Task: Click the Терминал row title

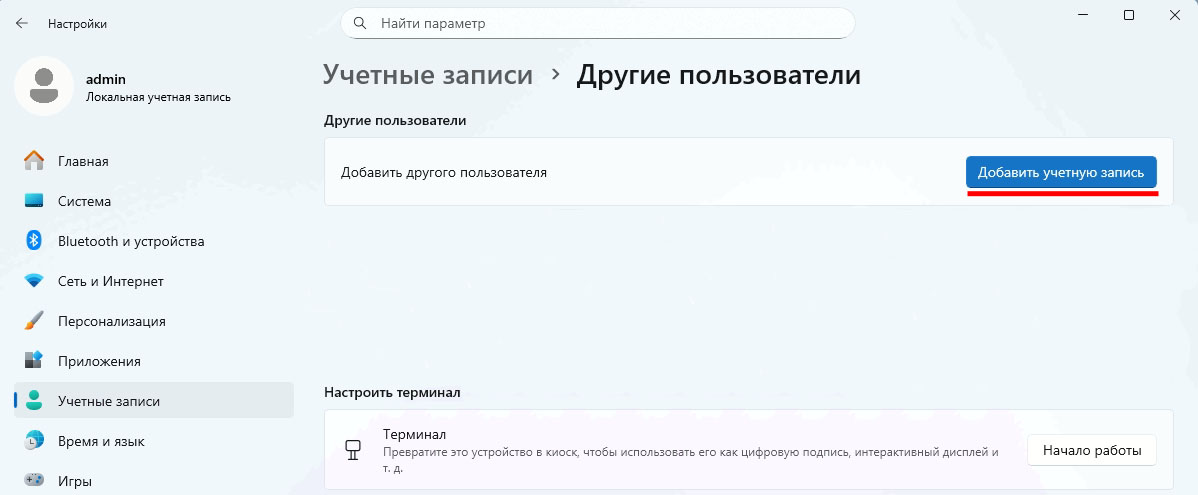Action: [x=414, y=434]
